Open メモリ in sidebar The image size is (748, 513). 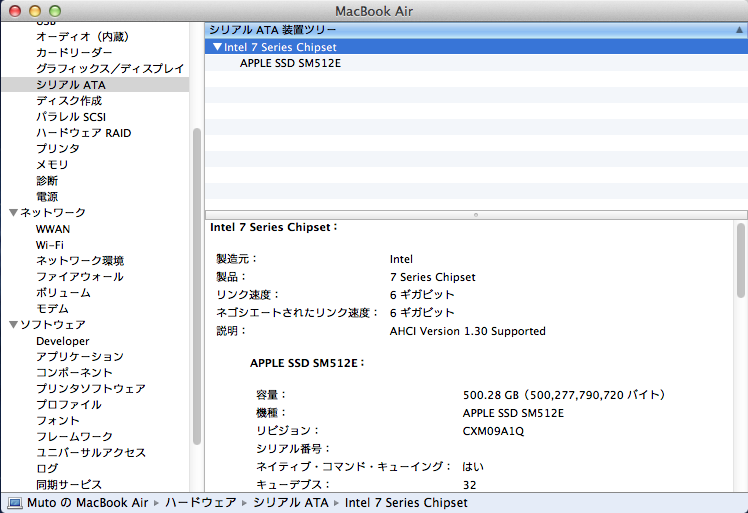click(x=52, y=165)
